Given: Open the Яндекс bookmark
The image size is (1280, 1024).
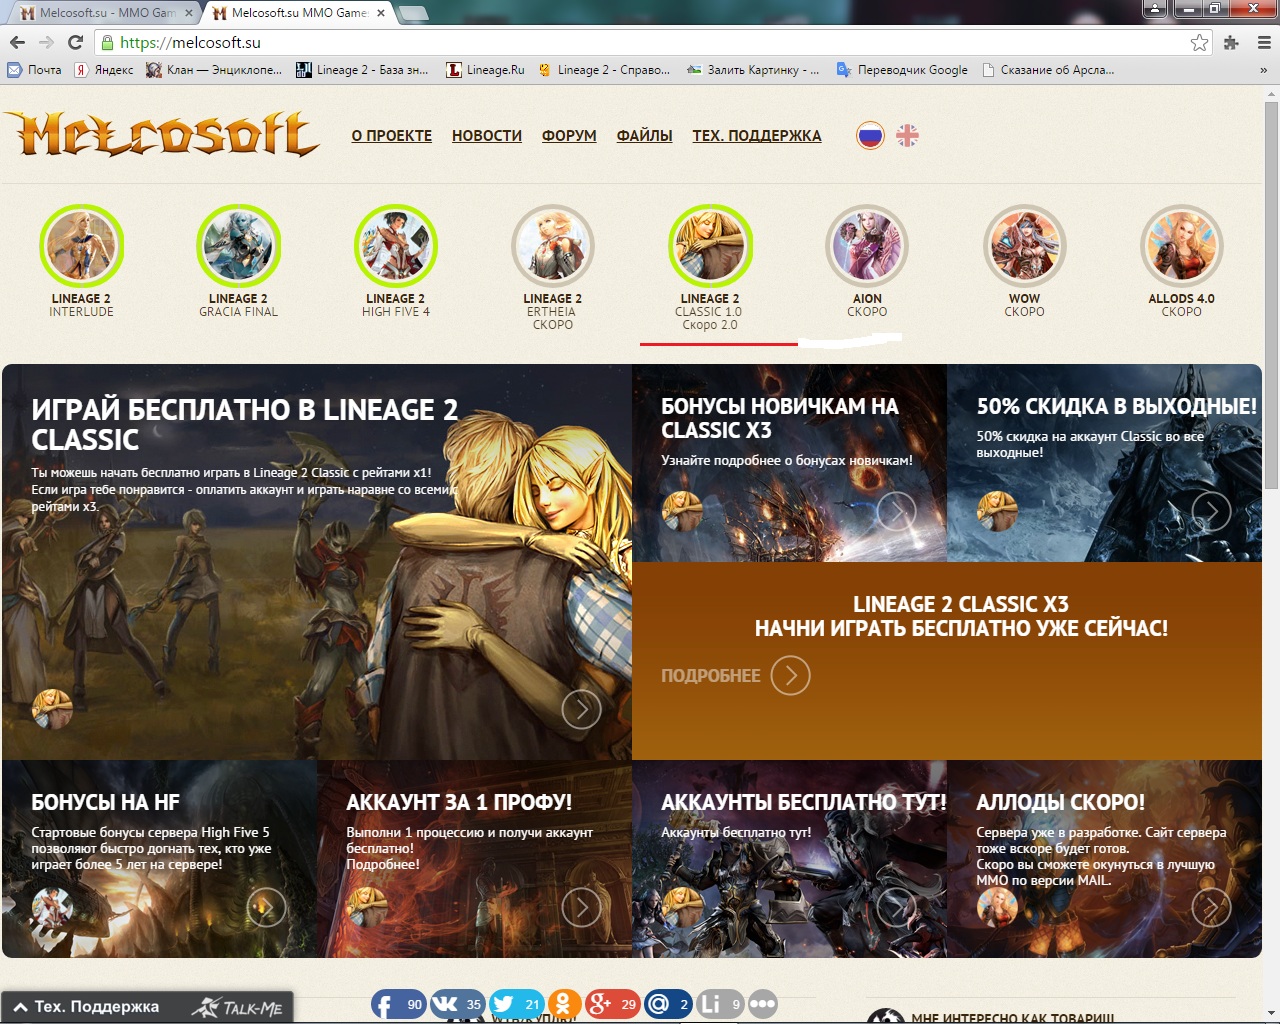Looking at the screenshot, I should click(103, 70).
